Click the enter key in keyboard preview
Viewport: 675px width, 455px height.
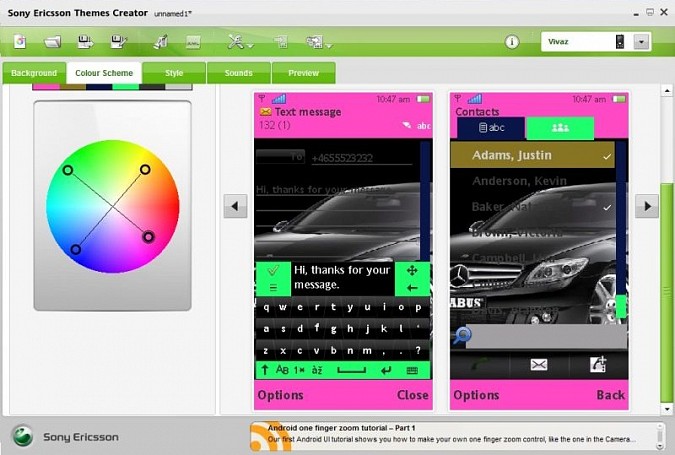(x=386, y=370)
